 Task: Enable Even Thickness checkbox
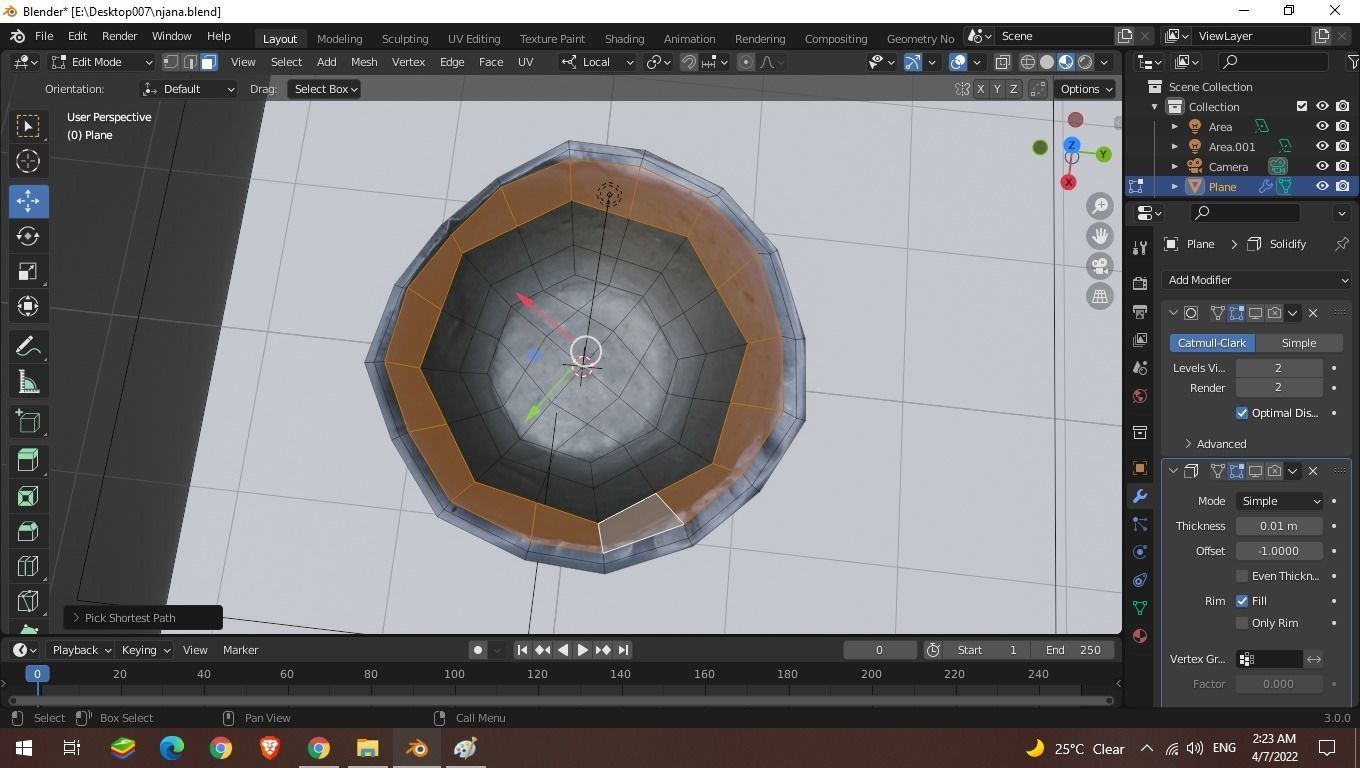[x=1242, y=576]
